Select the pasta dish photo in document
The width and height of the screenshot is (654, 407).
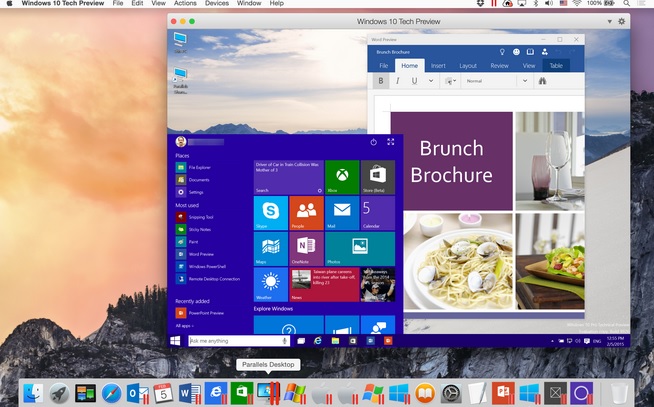point(458,261)
